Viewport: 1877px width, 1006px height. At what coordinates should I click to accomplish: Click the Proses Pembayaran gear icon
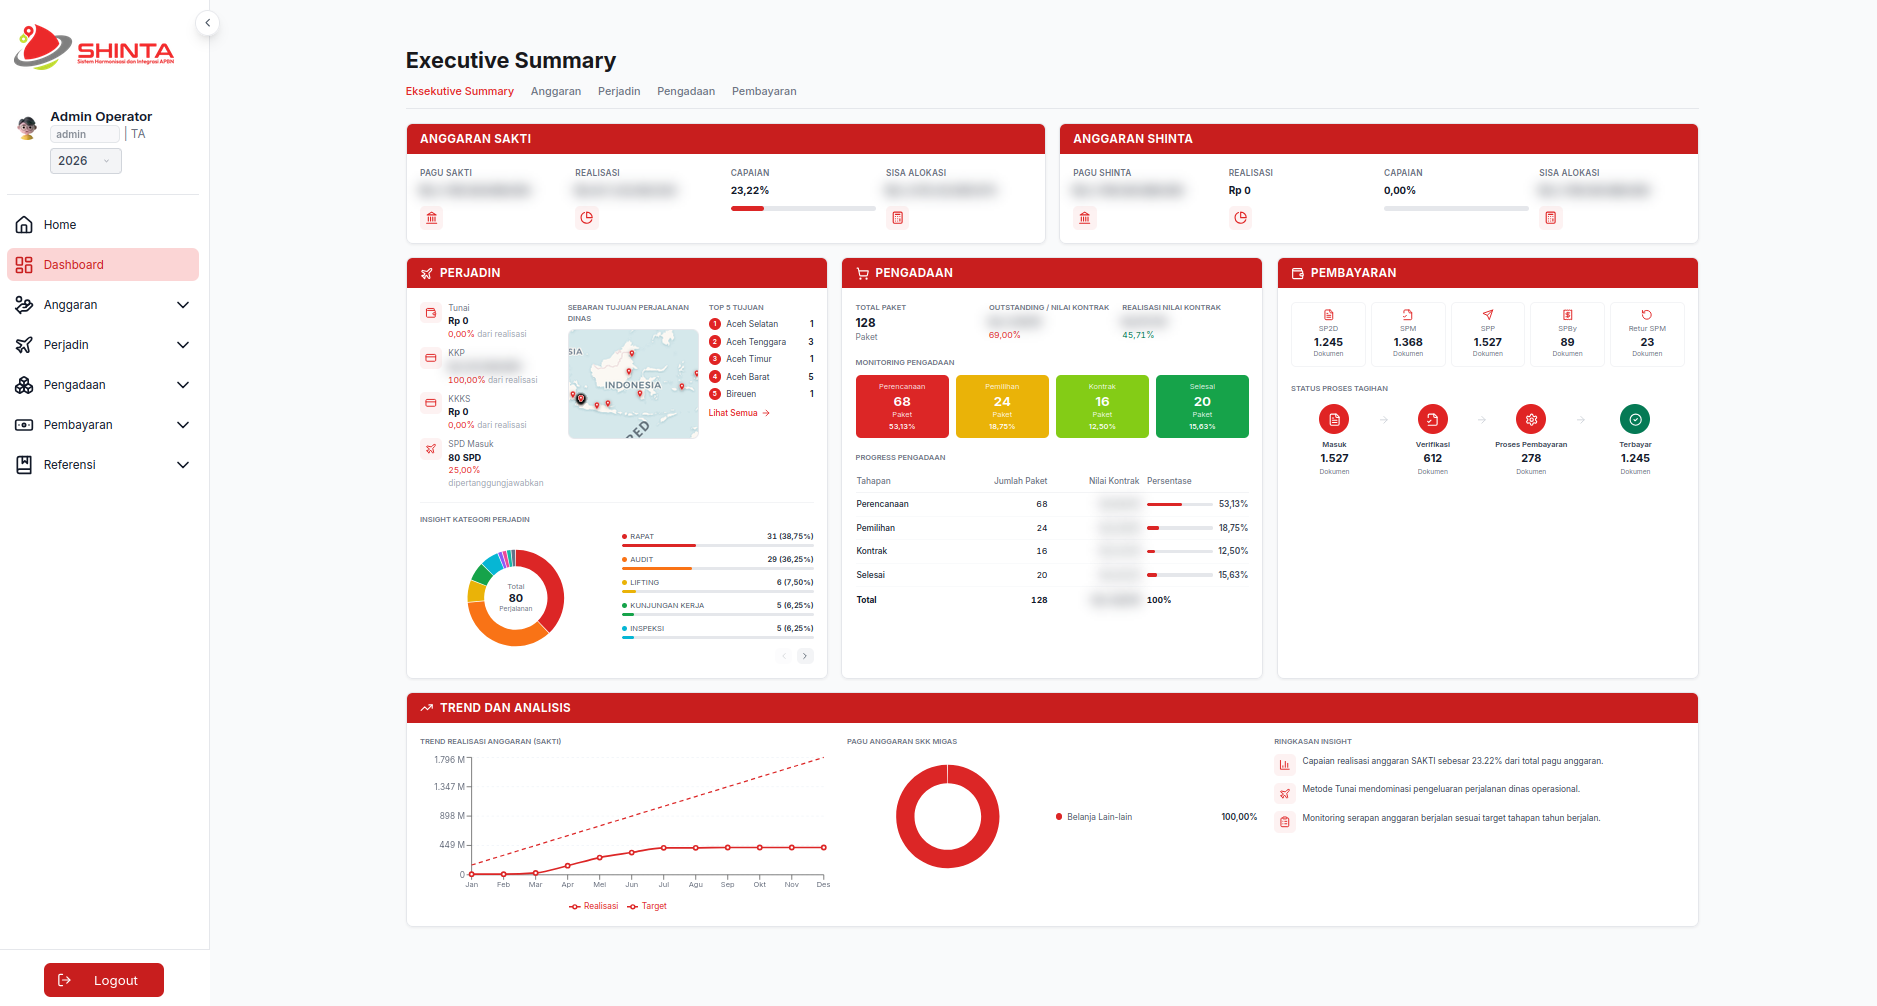1531,419
